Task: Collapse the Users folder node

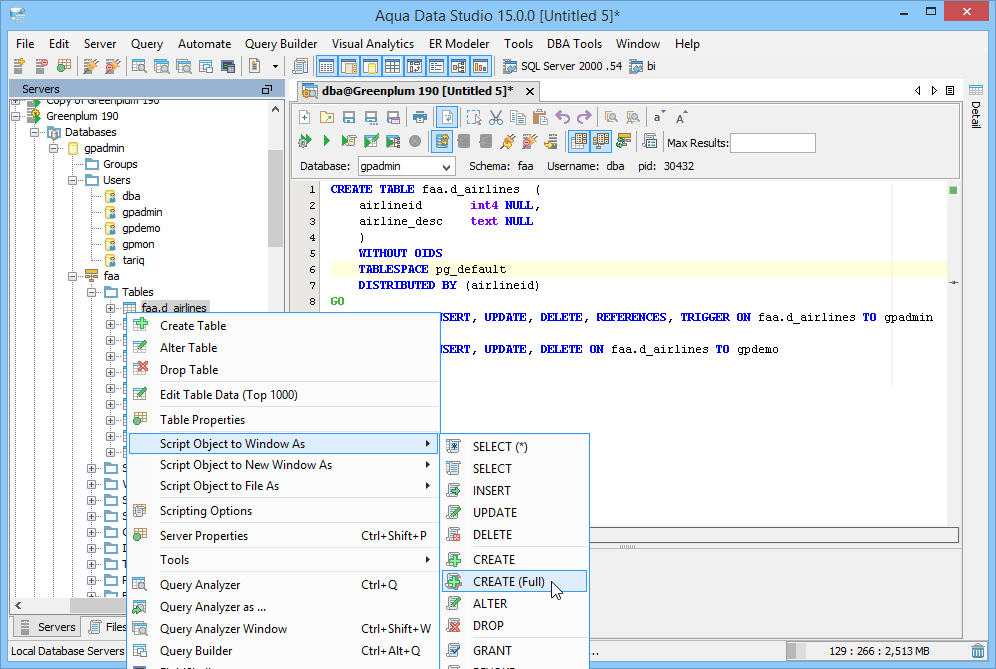Action: point(72,180)
